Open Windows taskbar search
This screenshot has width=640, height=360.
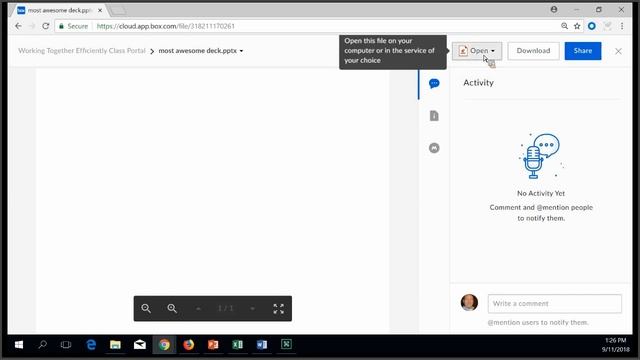42,345
